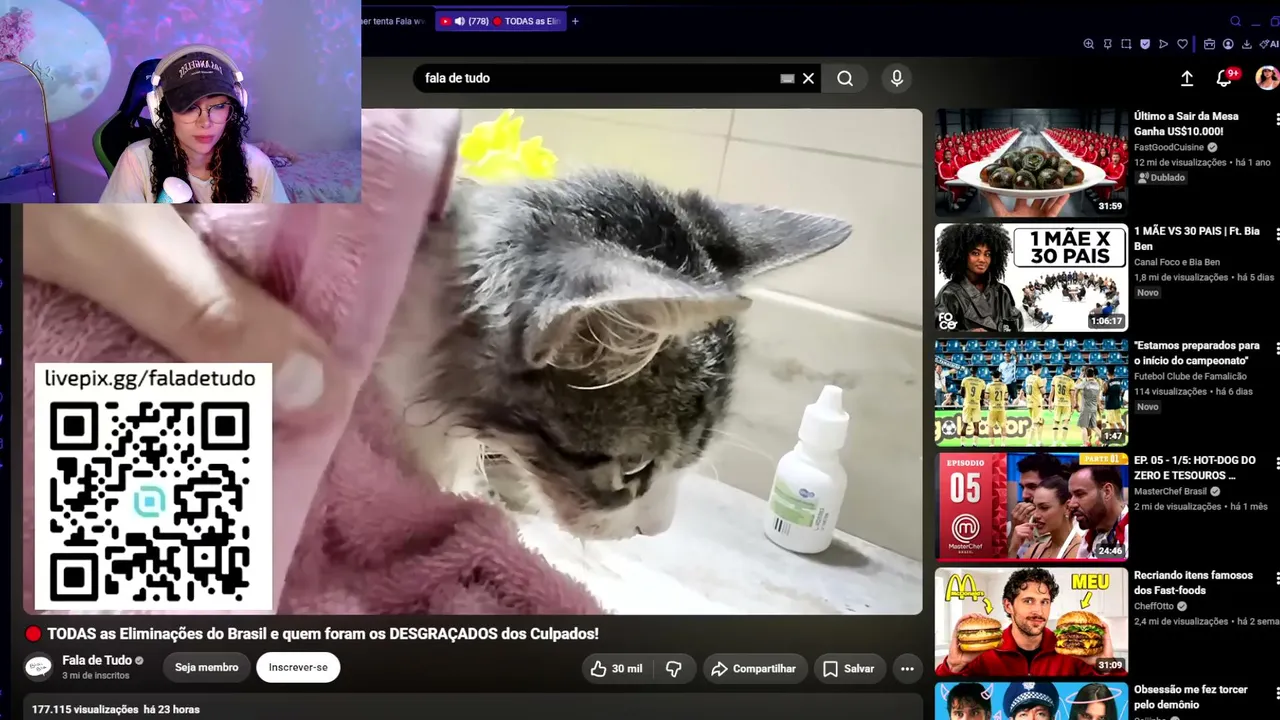The height and width of the screenshot is (720, 1280).
Task: Bookmark page with the heart icon
Action: (x=1182, y=44)
